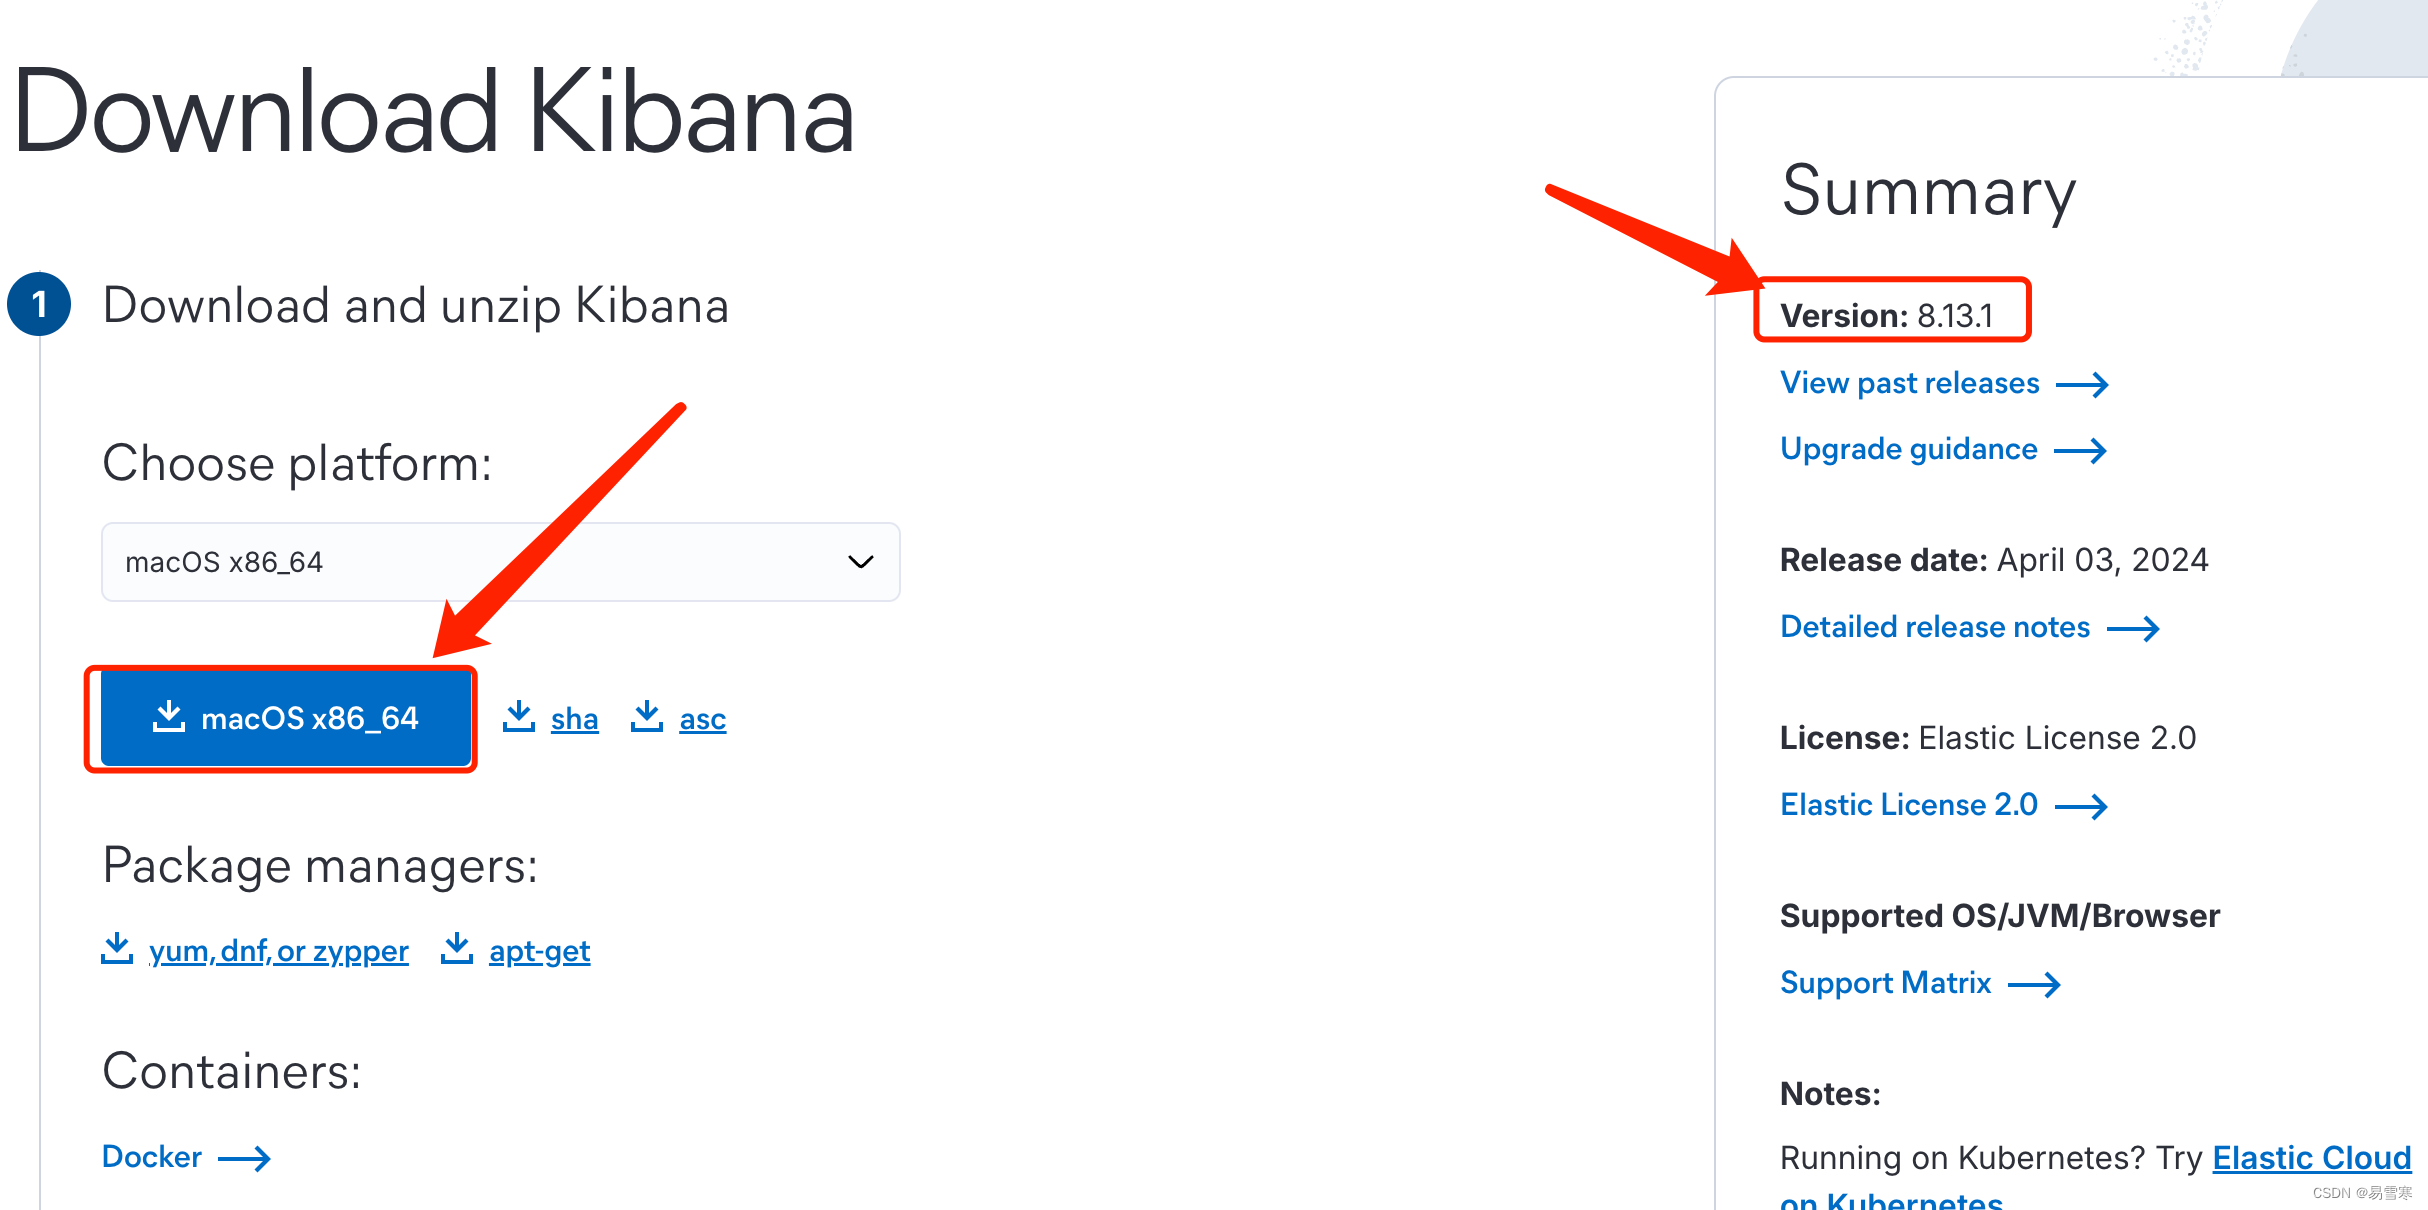Open the asc signature link
This screenshot has width=2428, height=1210.
(x=702, y=717)
